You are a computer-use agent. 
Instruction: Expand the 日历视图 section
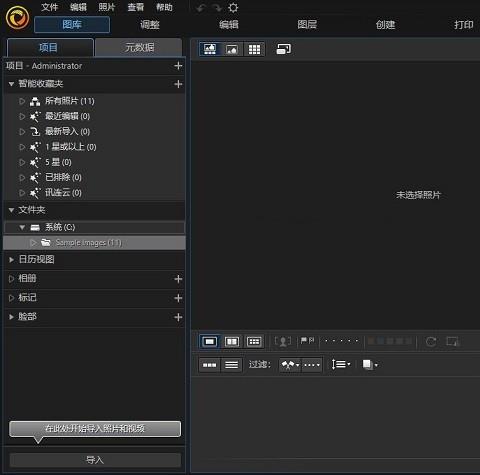click(11, 260)
